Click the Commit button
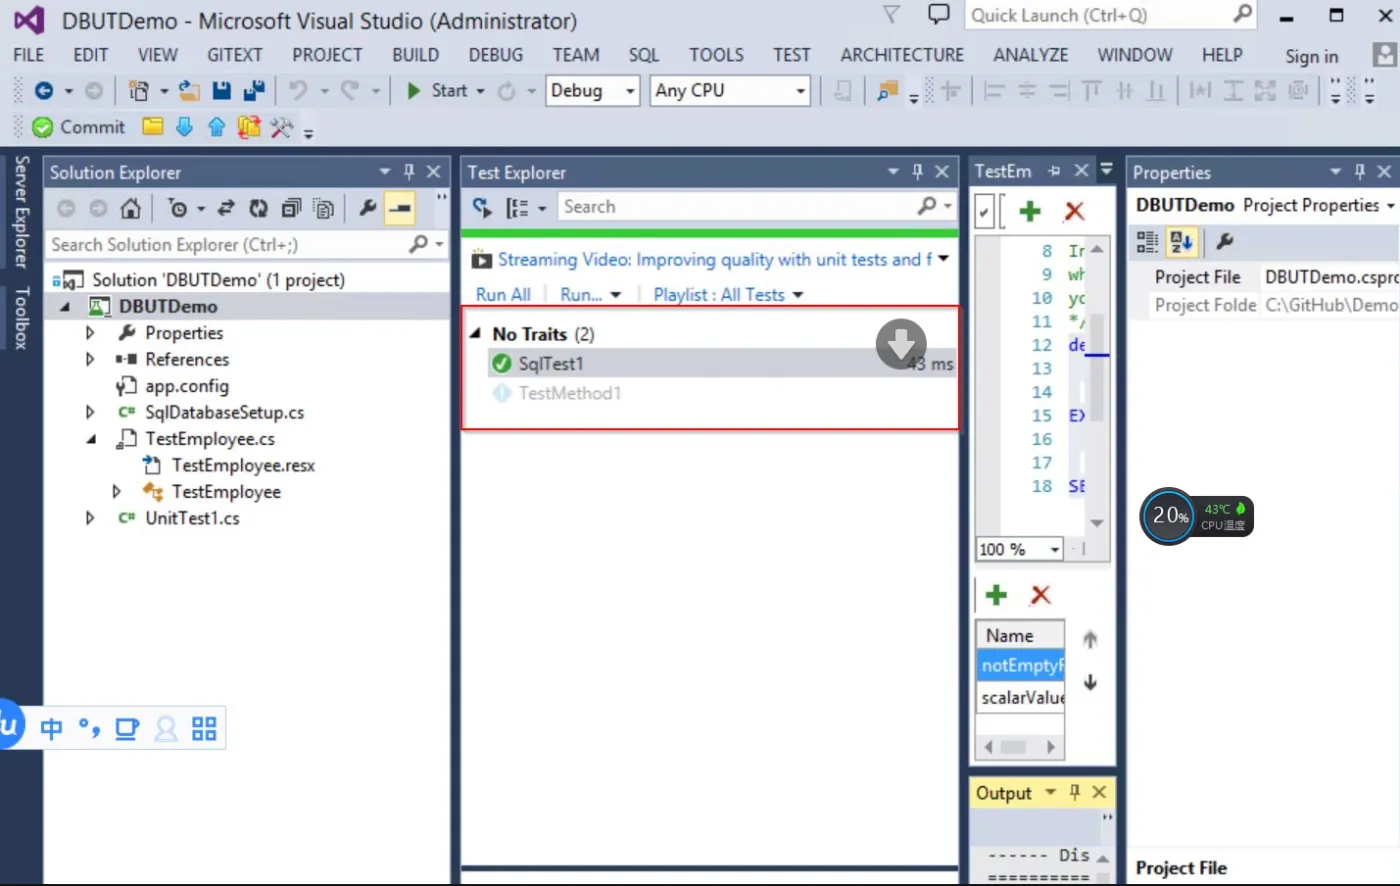 pyautogui.click(x=79, y=127)
